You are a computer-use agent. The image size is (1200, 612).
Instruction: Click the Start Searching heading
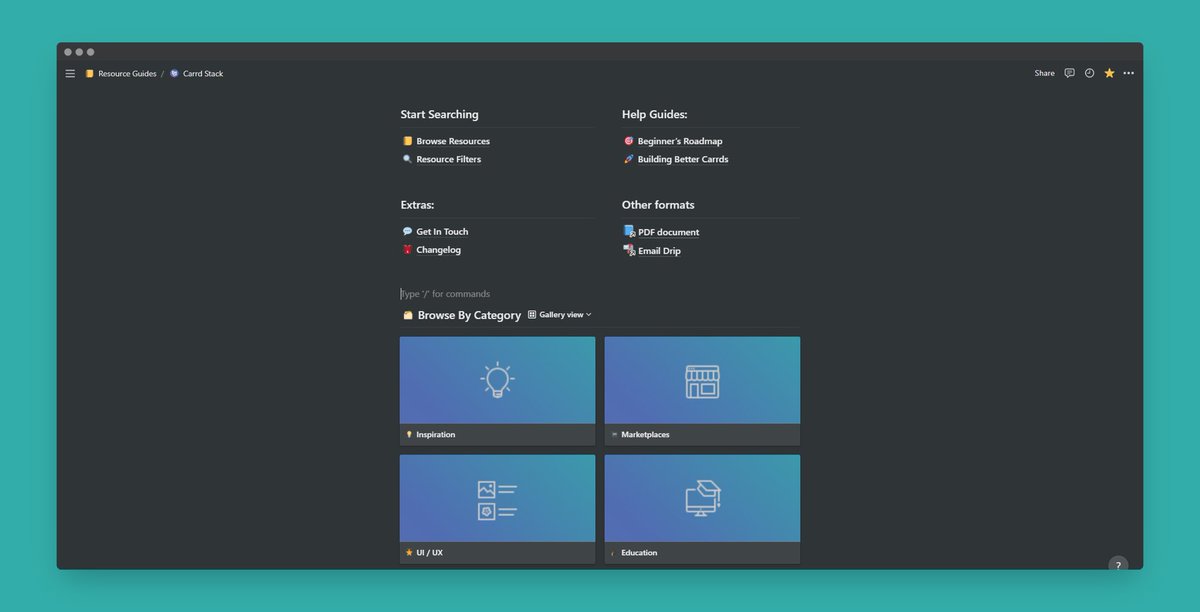tap(439, 114)
